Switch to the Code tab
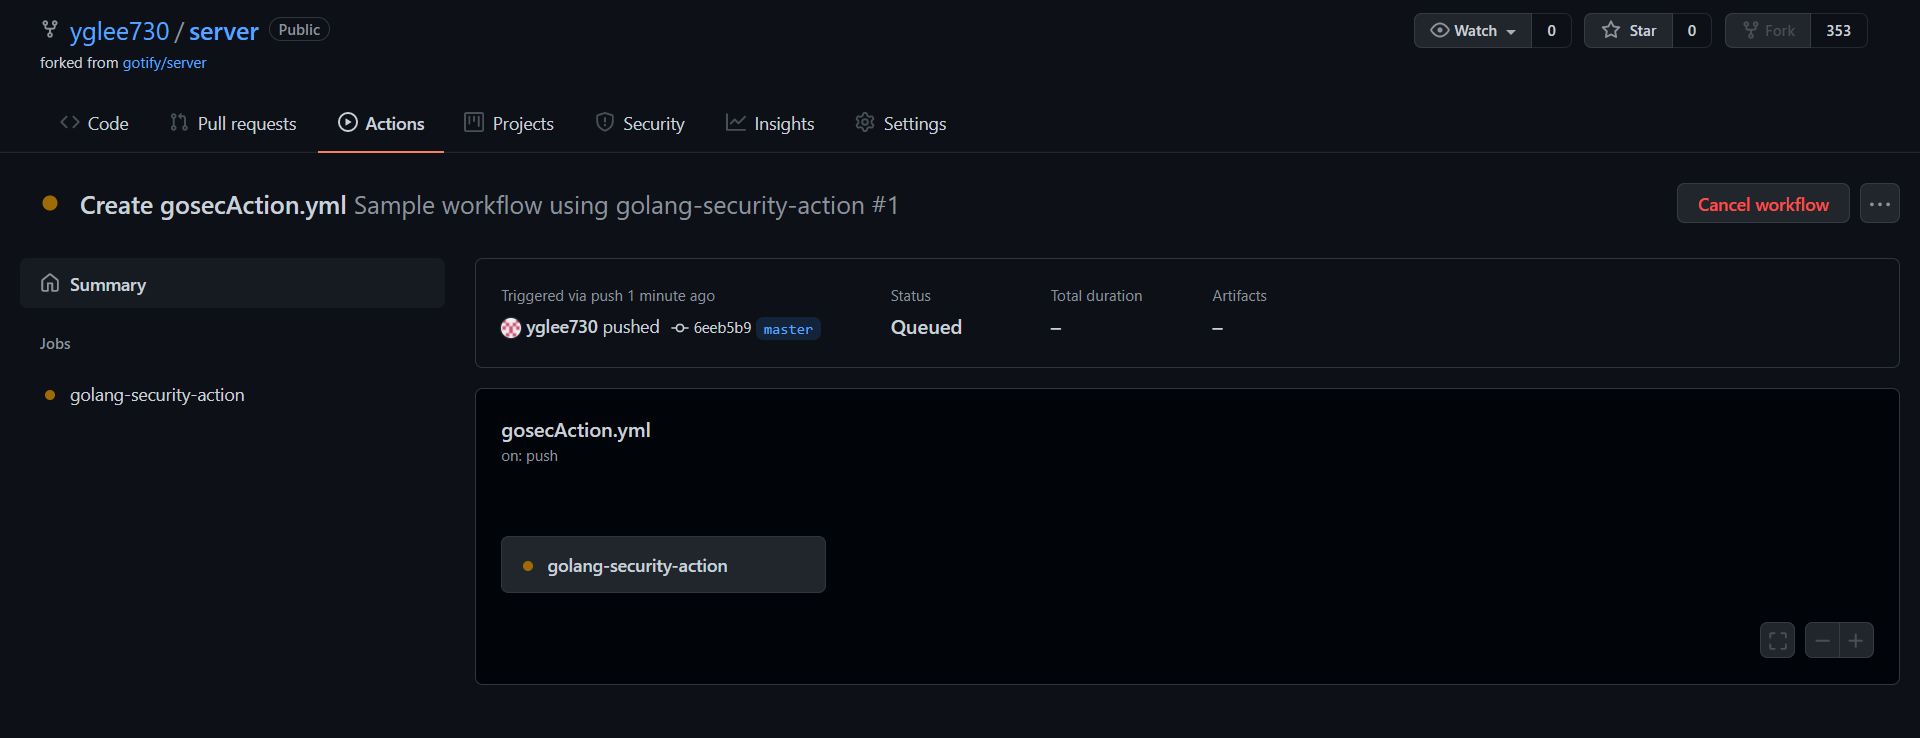Viewport: 1920px width, 738px height. [94, 123]
